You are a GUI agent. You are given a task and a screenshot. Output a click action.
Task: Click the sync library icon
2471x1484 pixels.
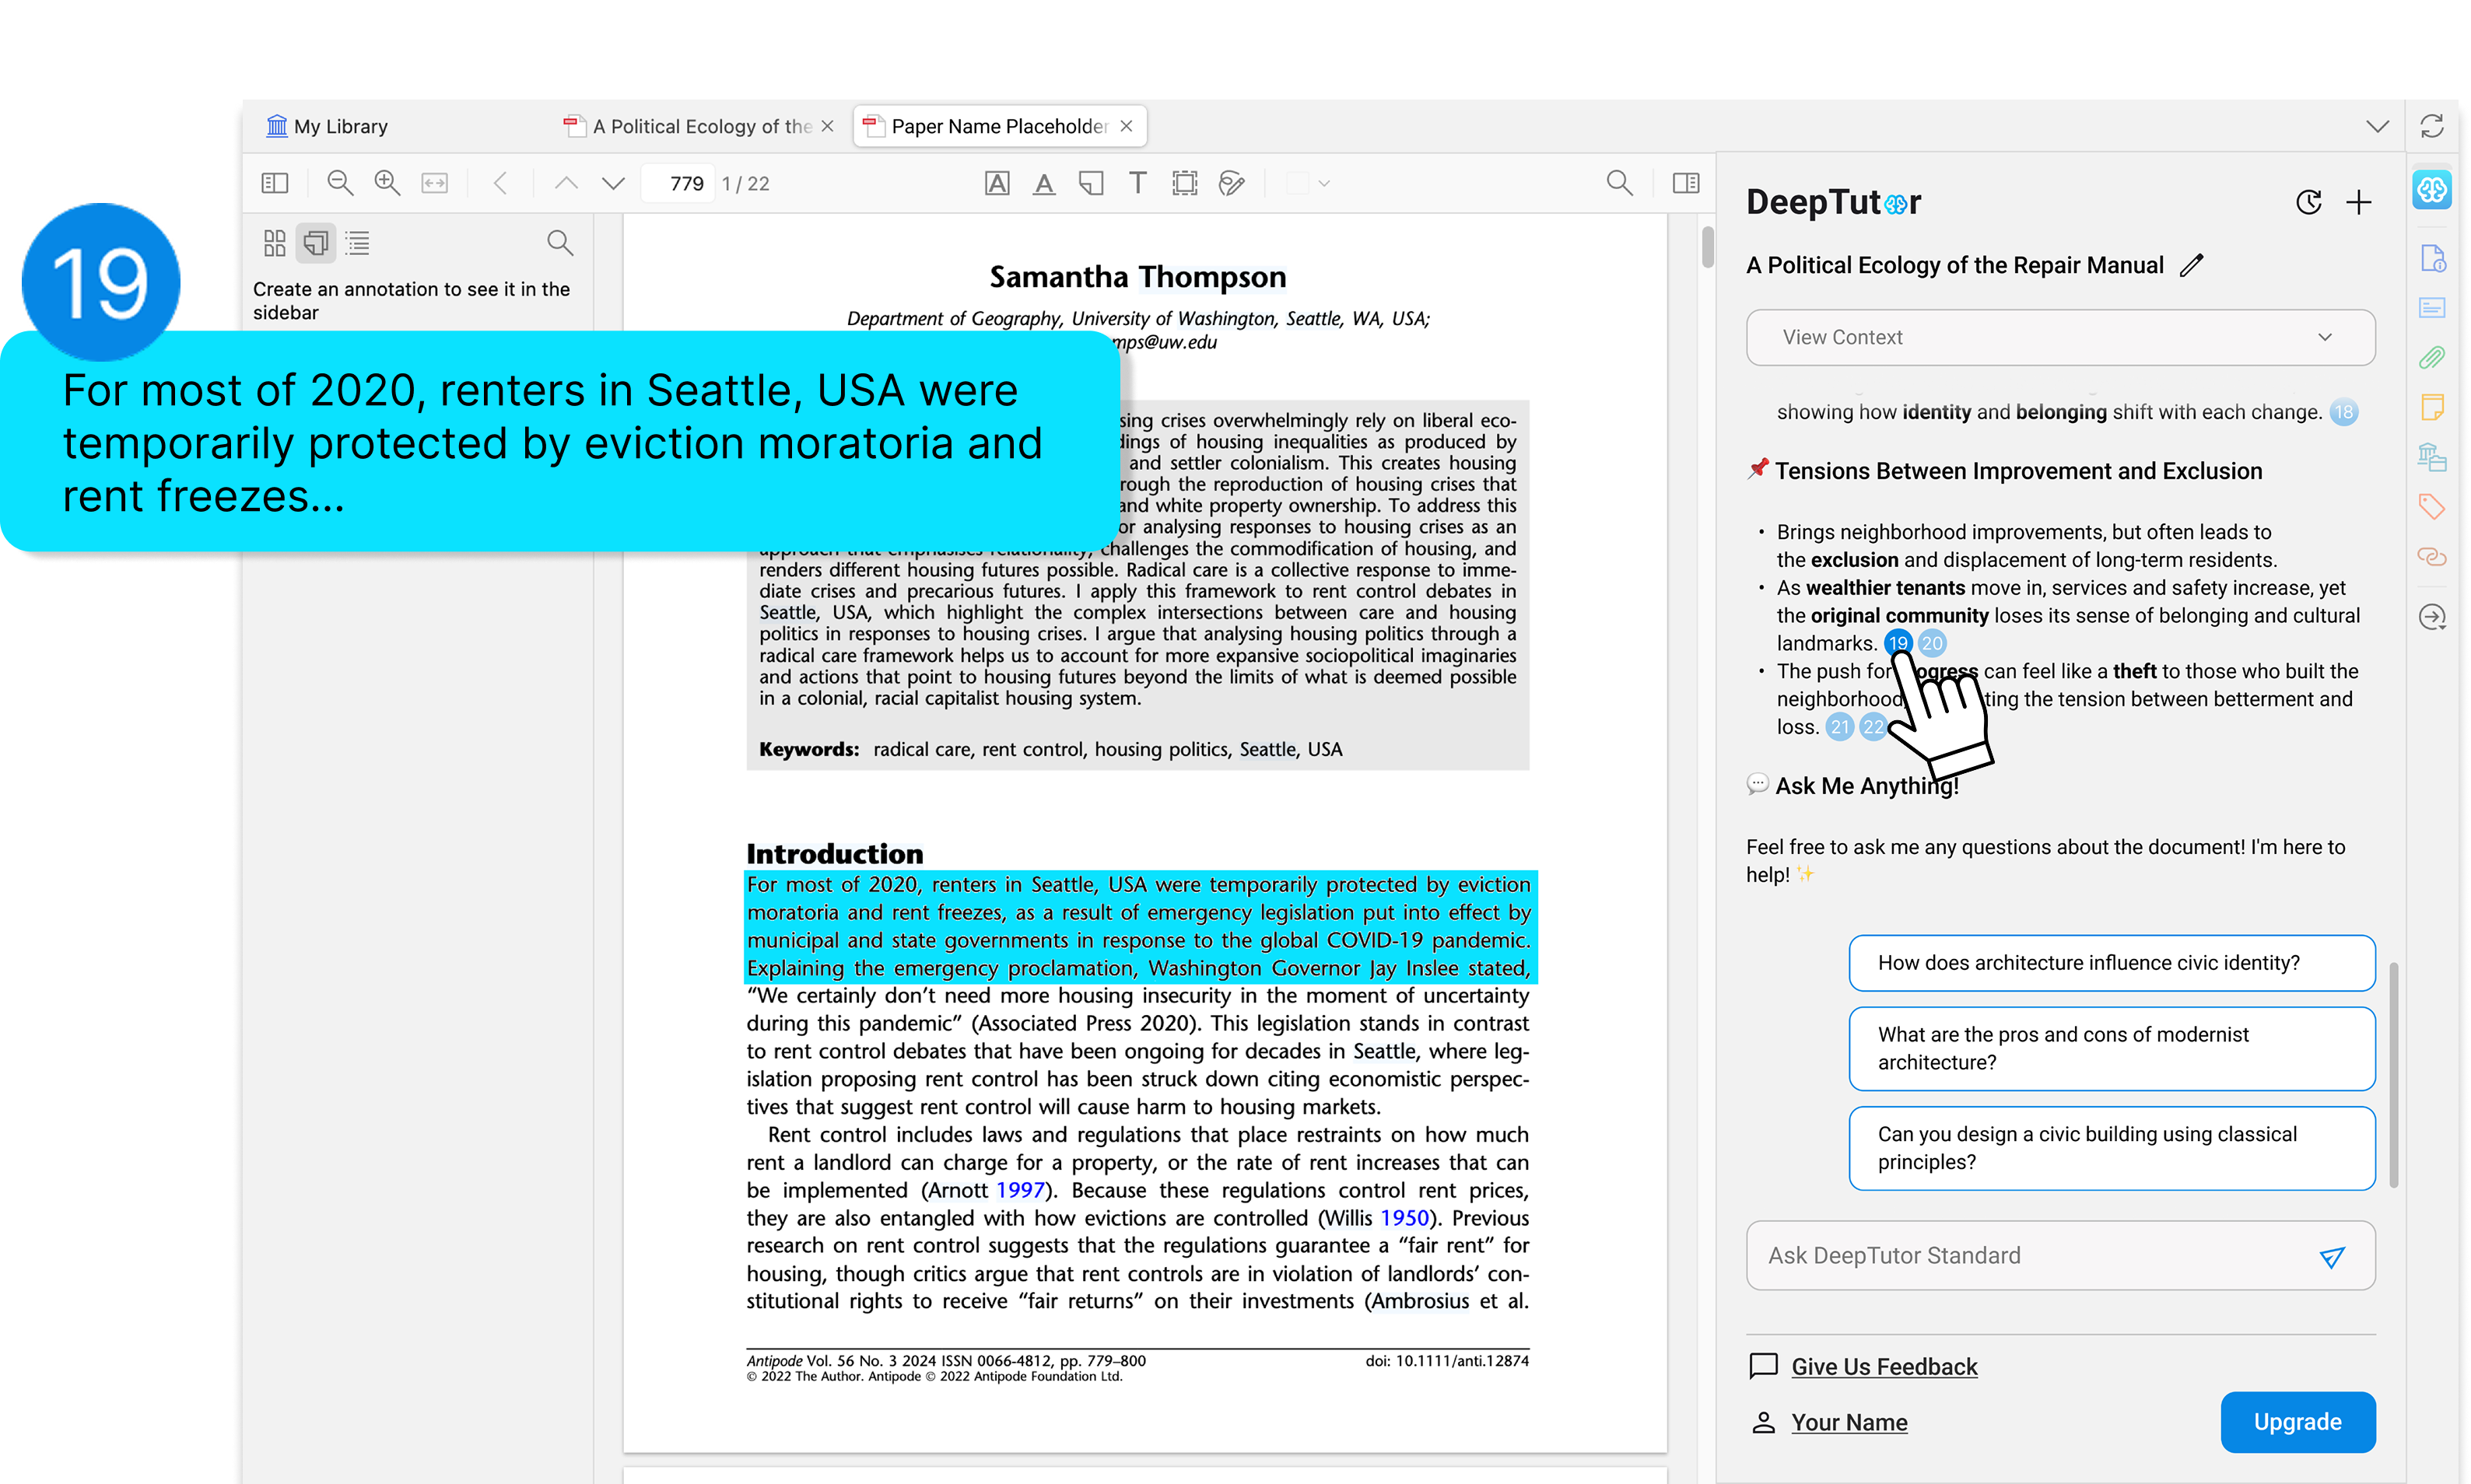2432,126
